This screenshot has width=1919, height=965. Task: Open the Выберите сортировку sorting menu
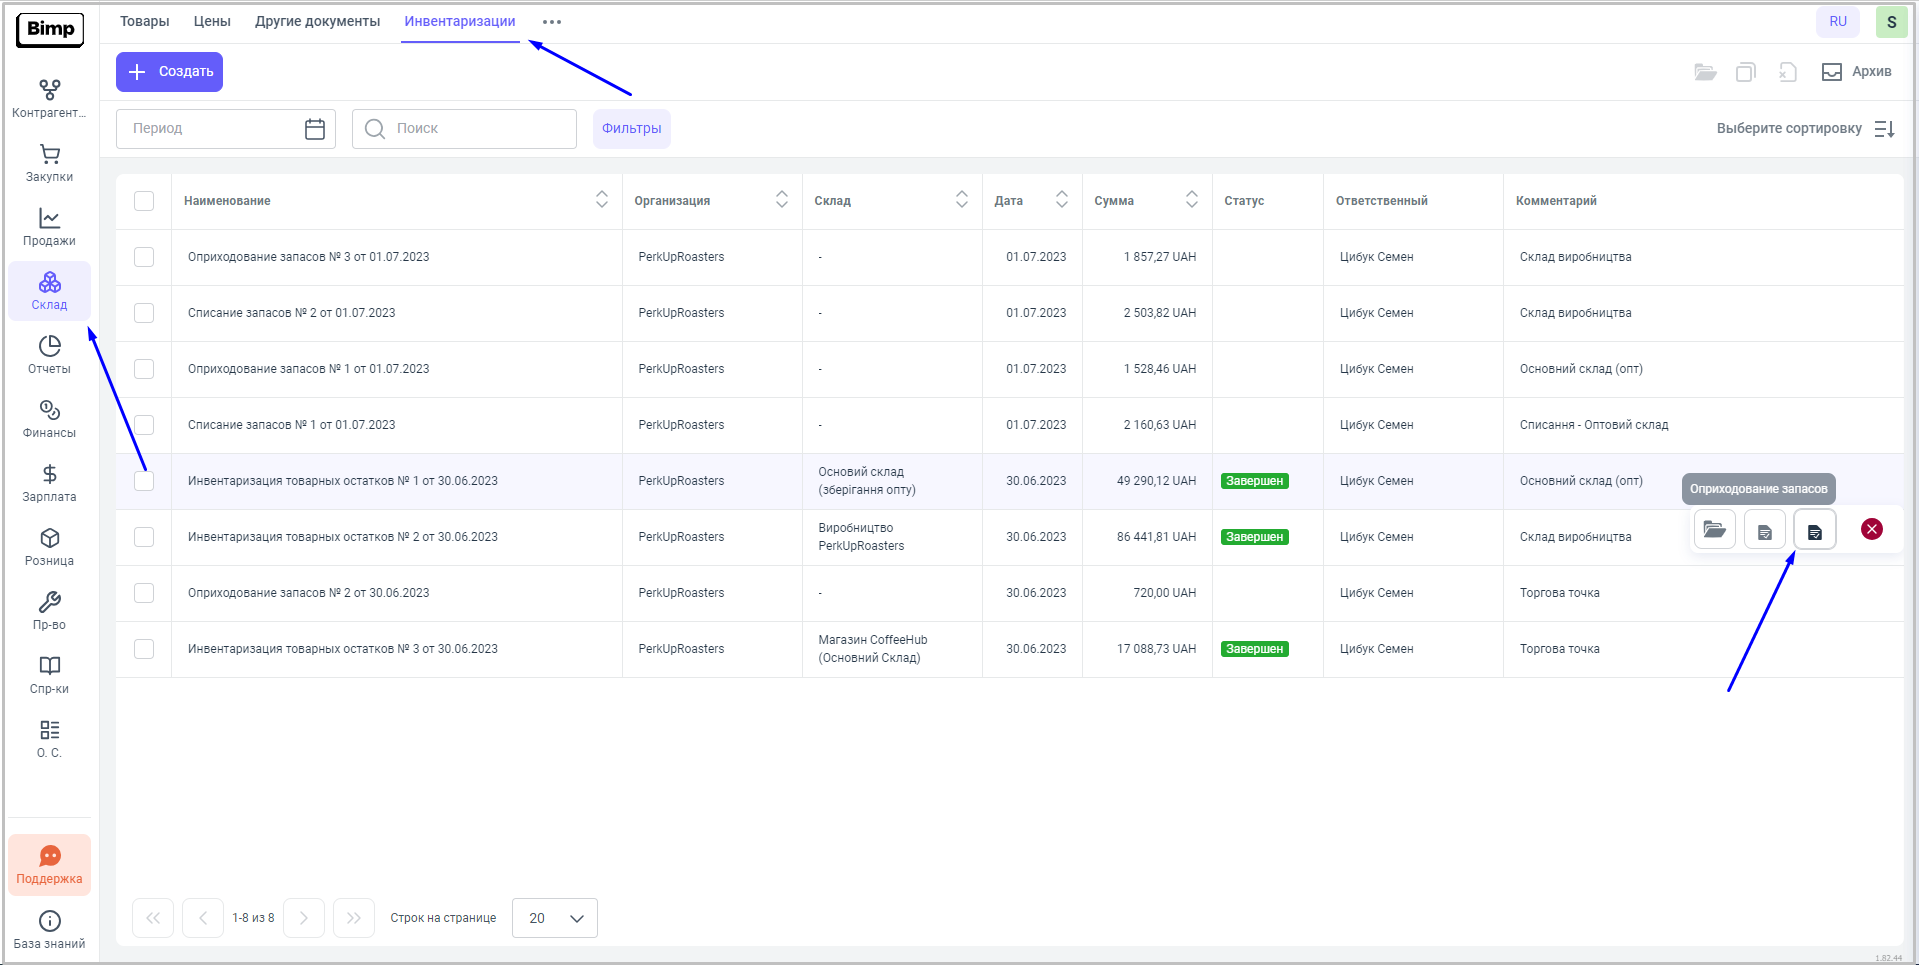[1805, 129]
